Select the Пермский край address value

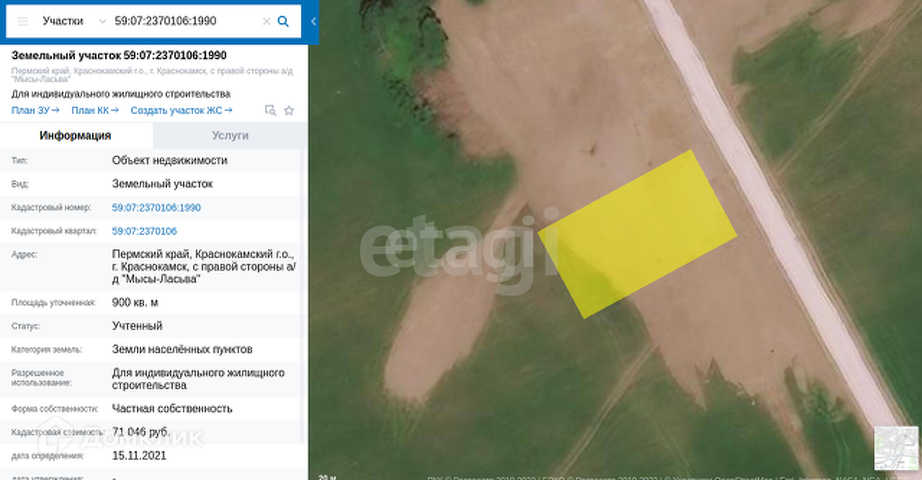[x=203, y=266]
